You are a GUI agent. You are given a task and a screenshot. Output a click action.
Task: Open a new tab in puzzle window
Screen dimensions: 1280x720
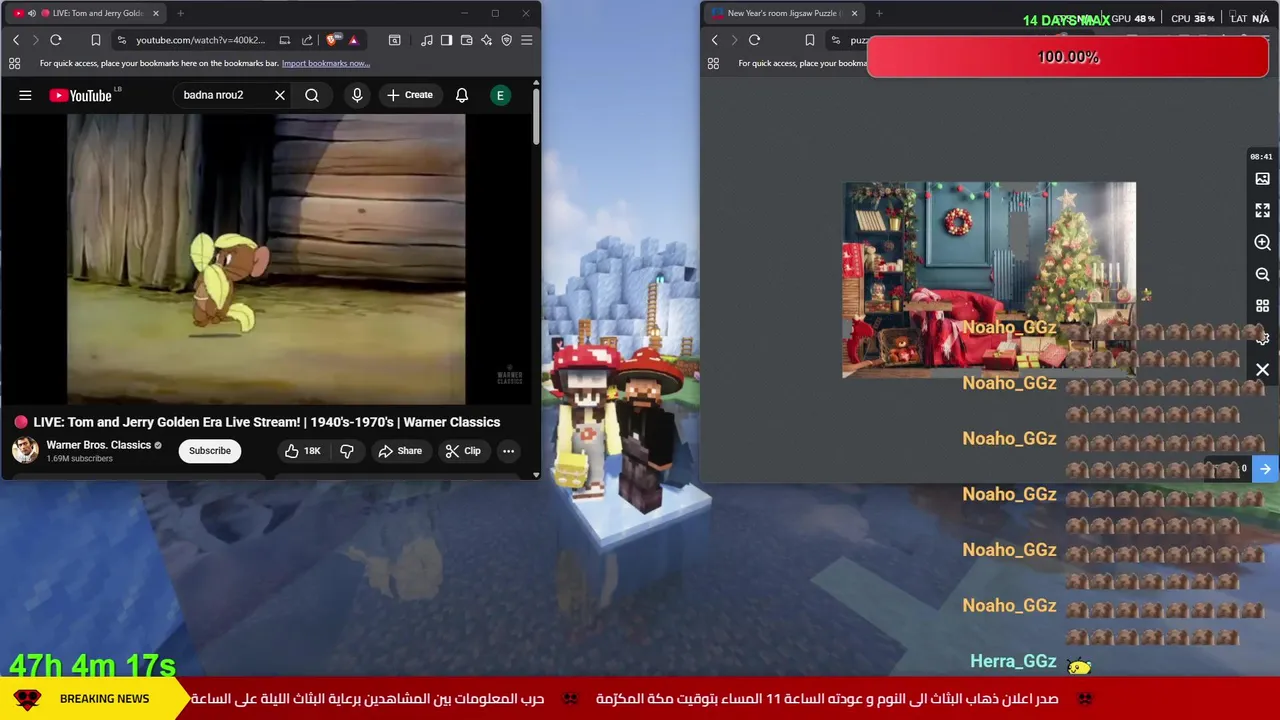[x=879, y=13]
